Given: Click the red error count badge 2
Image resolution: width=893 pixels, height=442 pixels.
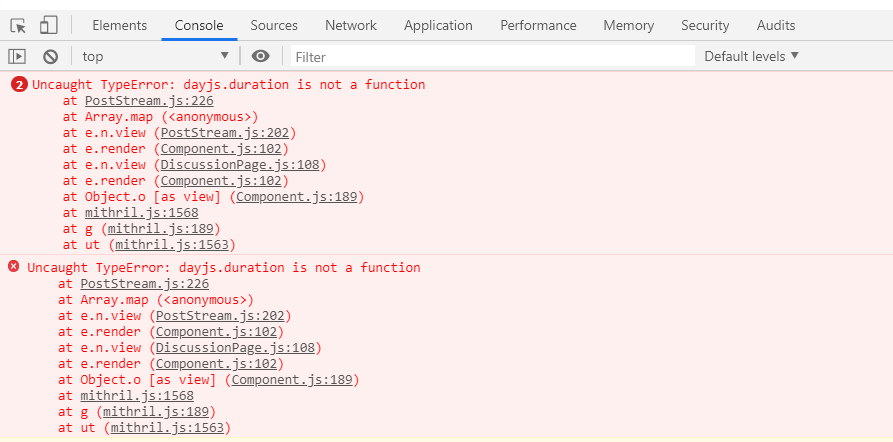Looking at the screenshot, I should click(19, 85).
